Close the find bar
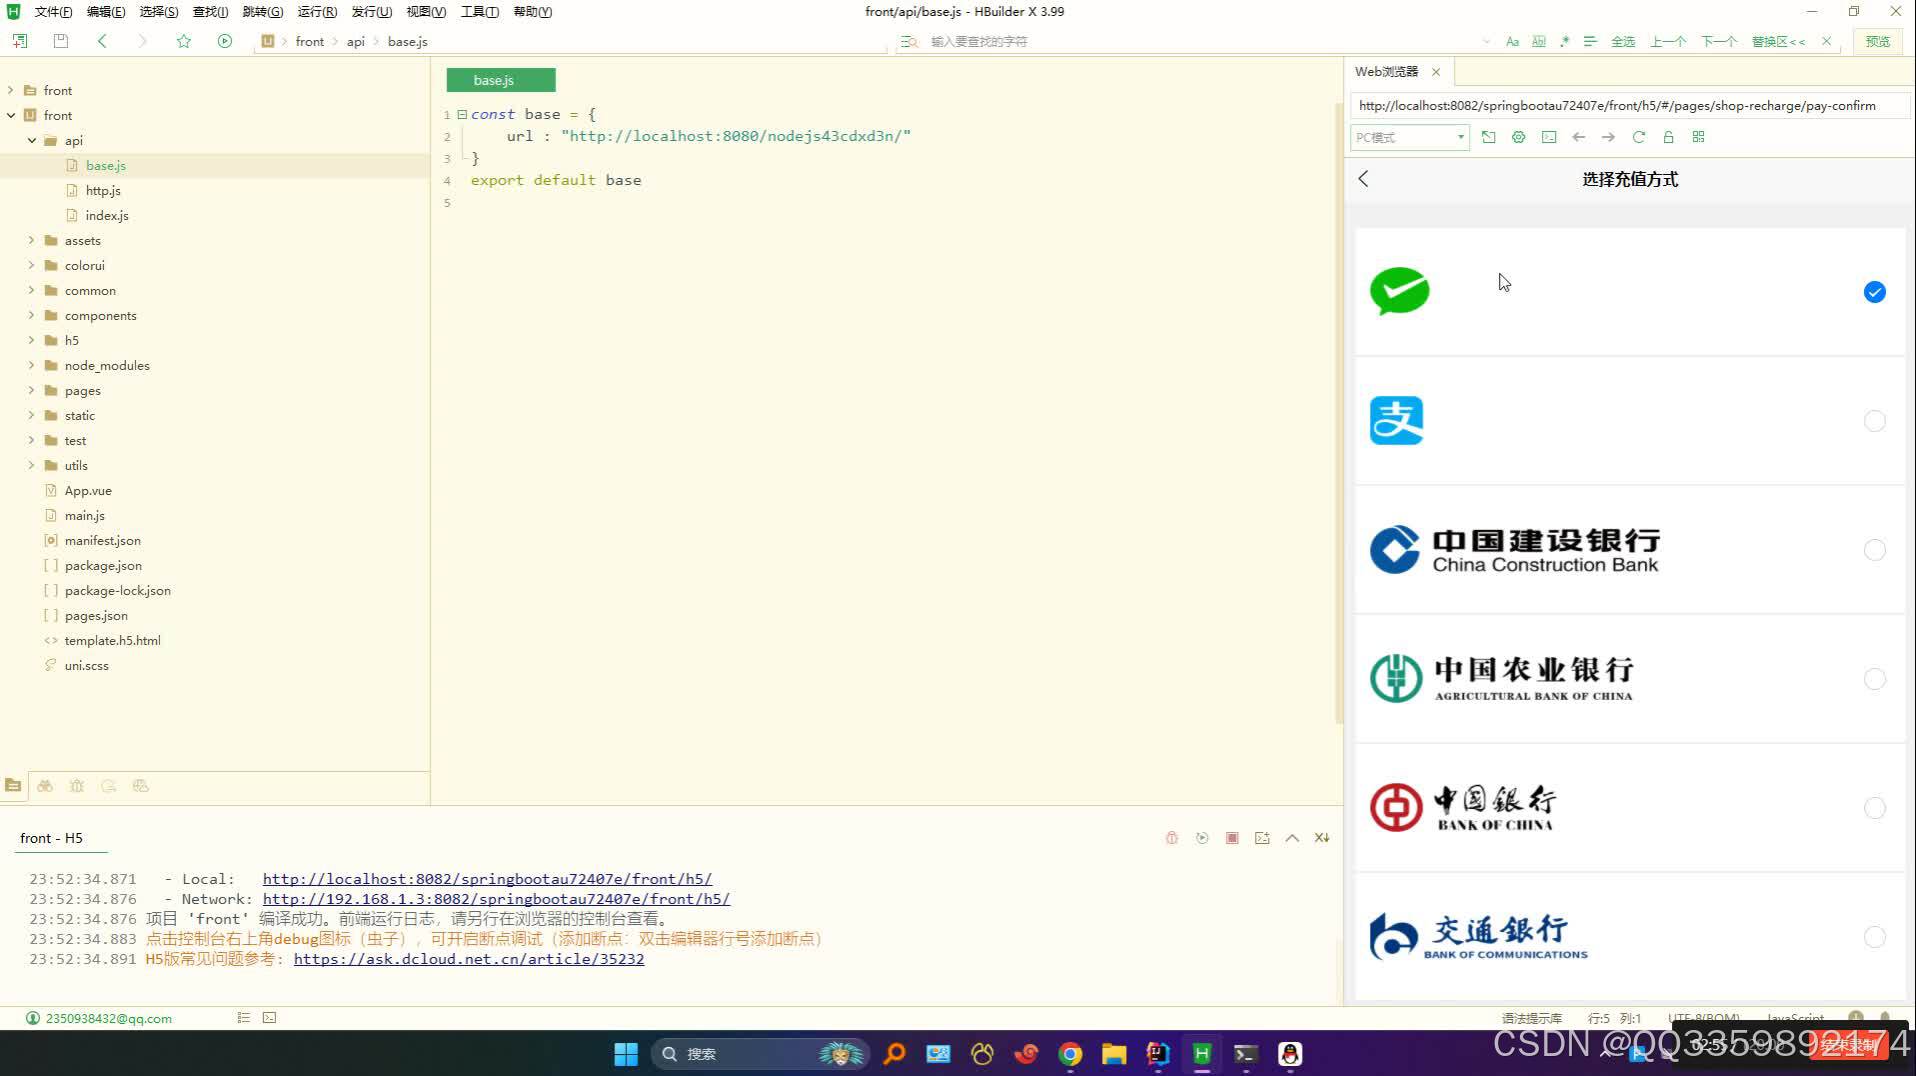 pos(1826,41)
